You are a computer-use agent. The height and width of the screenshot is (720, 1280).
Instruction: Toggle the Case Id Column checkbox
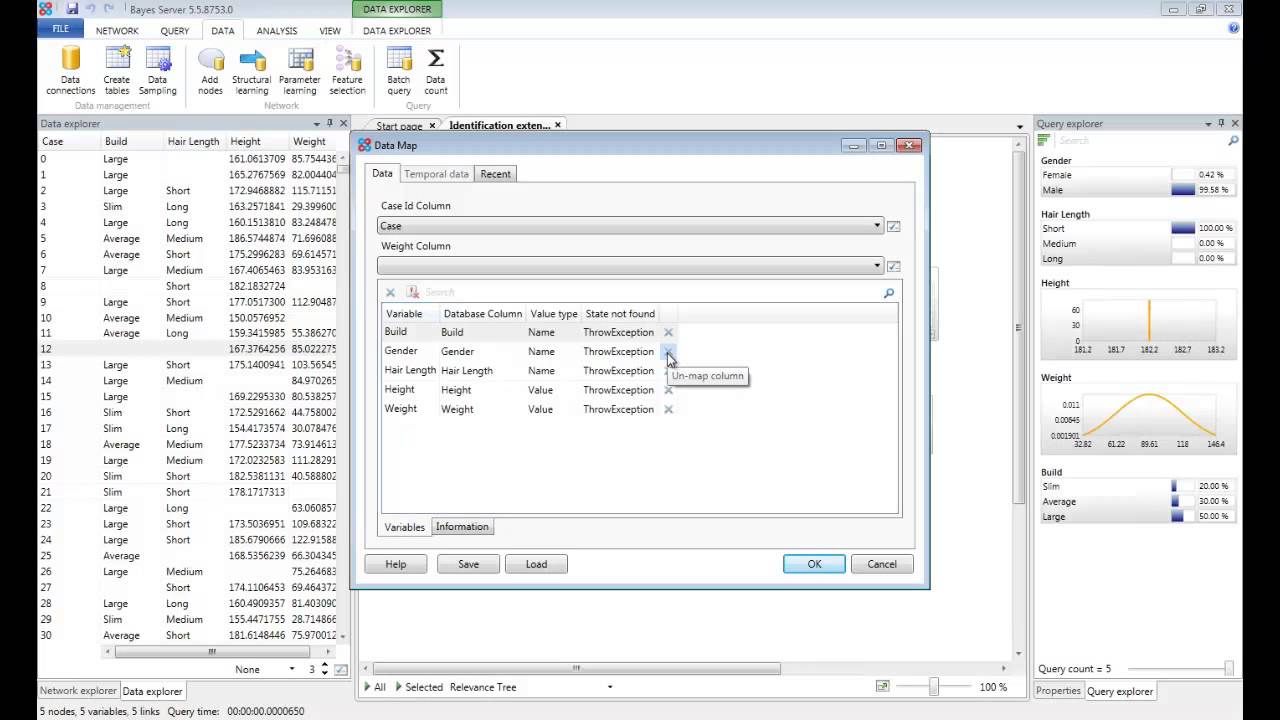tap(893, 226)
